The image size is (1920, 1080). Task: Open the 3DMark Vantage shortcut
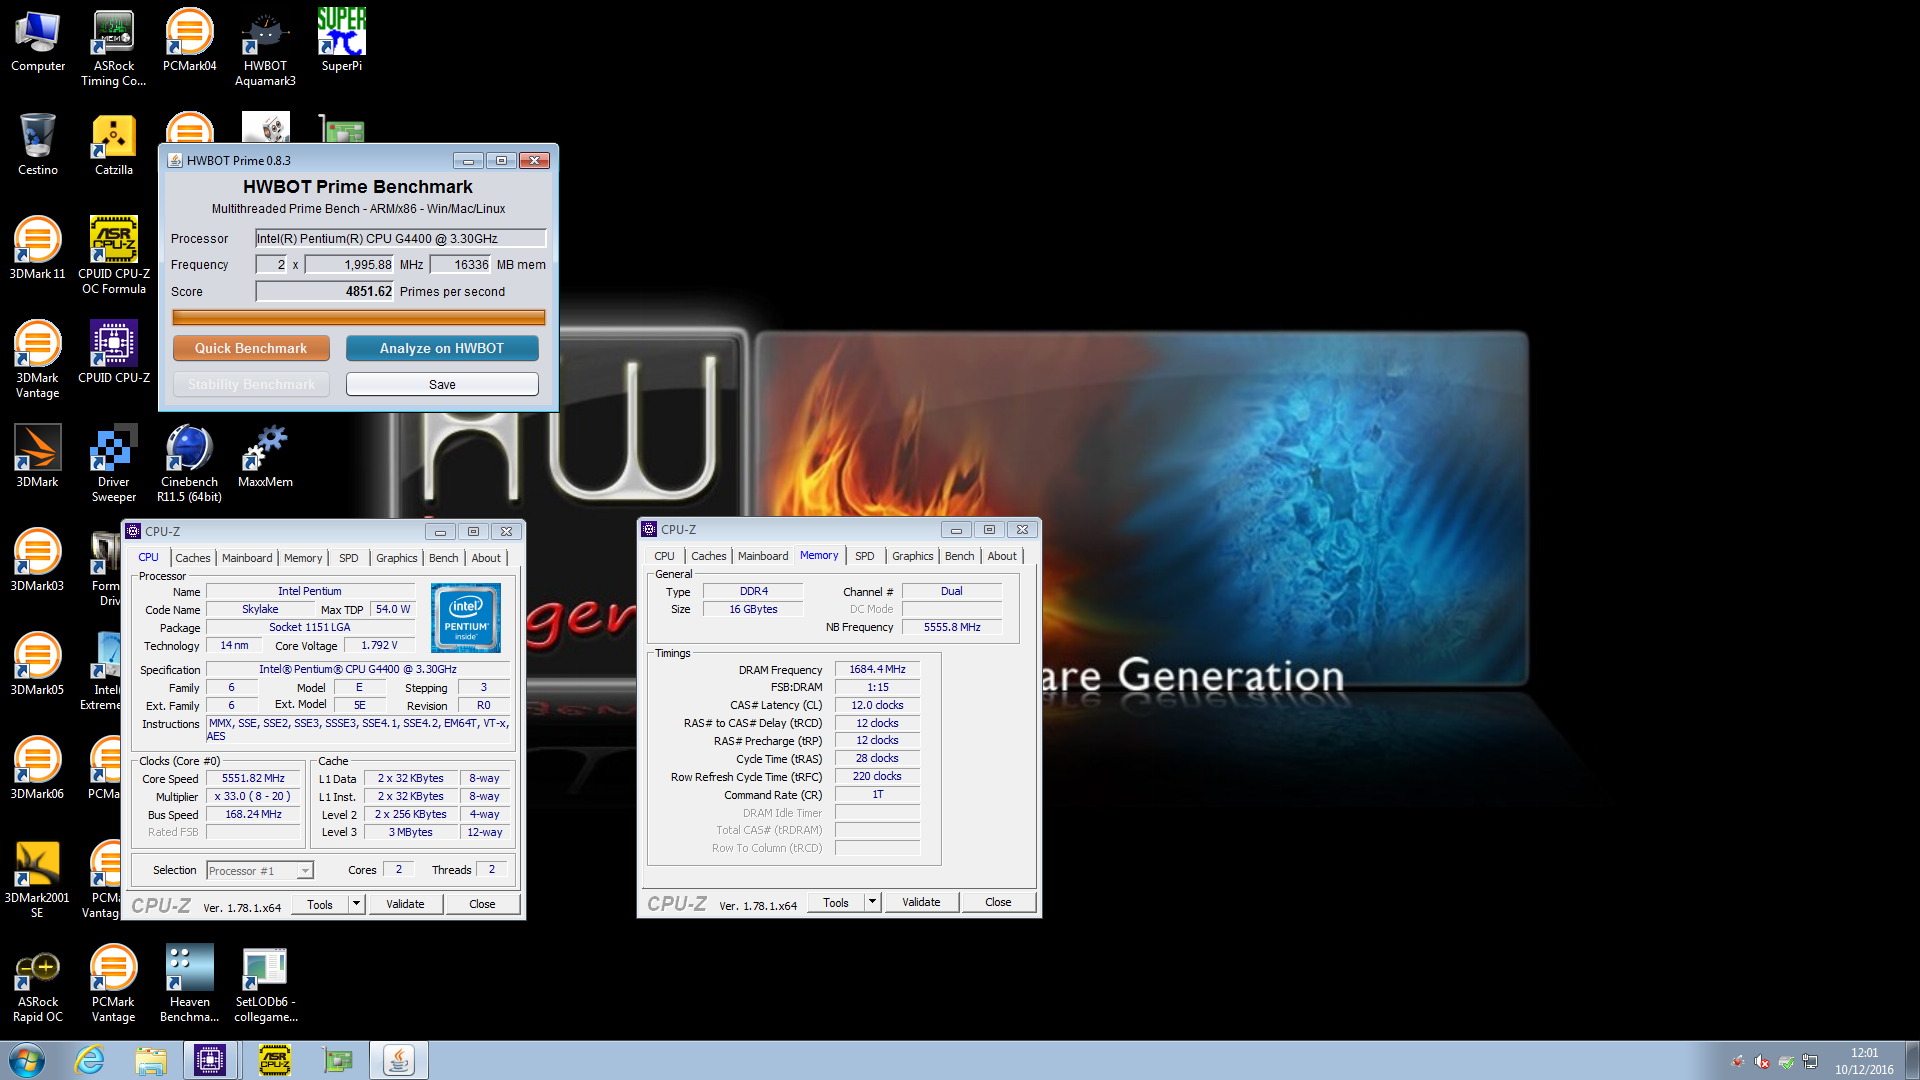(x=38, y=360)
